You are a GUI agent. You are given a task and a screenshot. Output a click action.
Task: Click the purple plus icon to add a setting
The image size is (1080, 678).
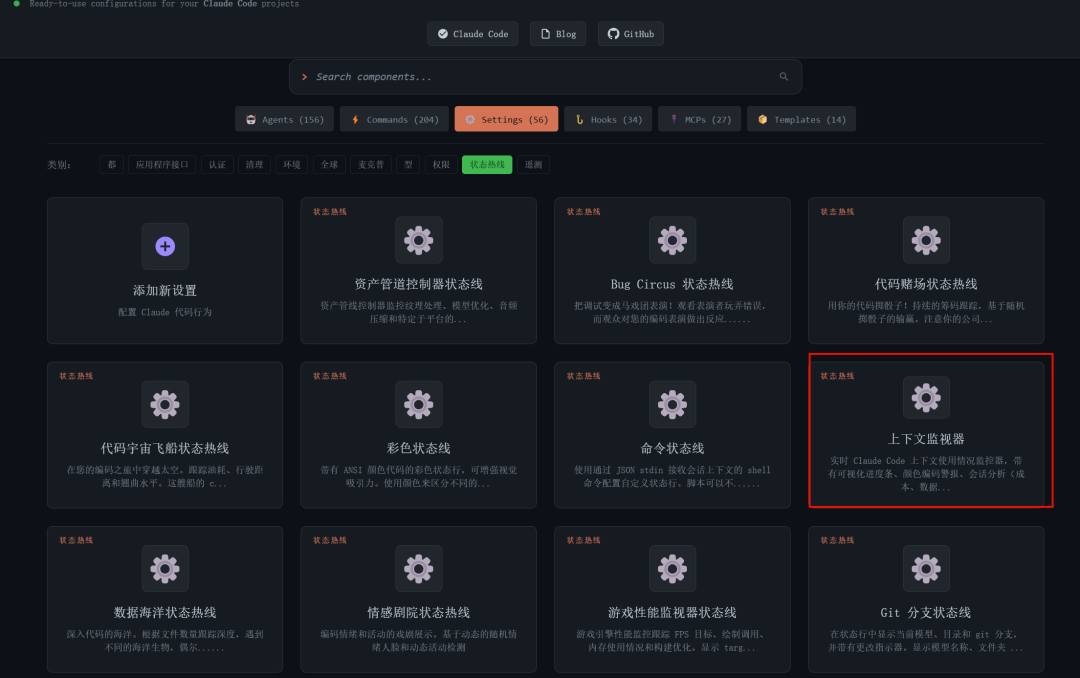(165, 246)
